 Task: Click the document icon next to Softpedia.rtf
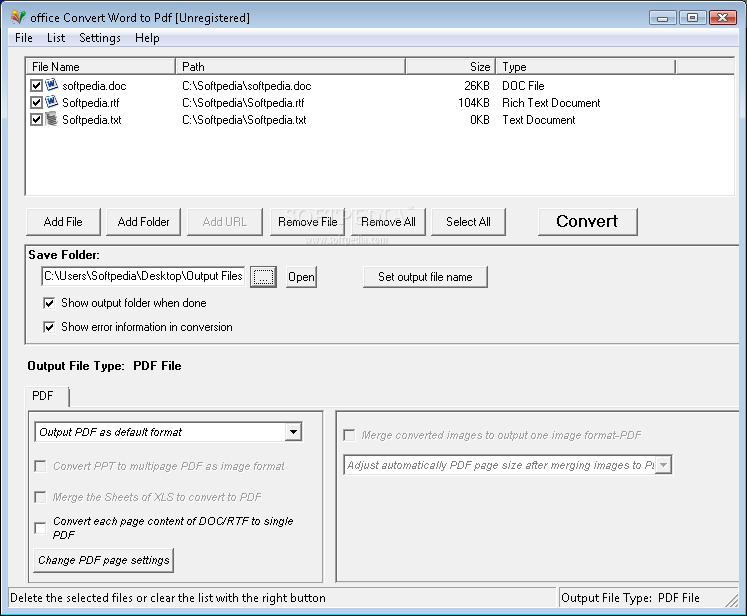(52, 103)
